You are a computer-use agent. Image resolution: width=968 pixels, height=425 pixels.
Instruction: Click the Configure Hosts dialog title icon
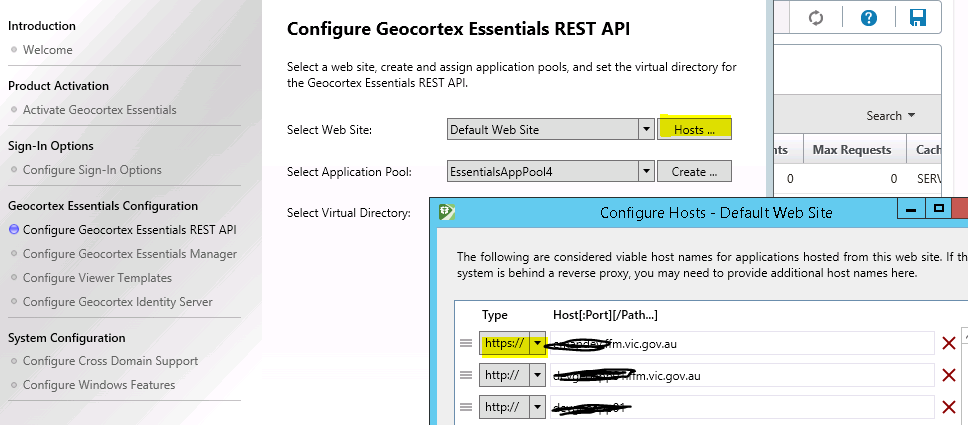coord(447,212)
